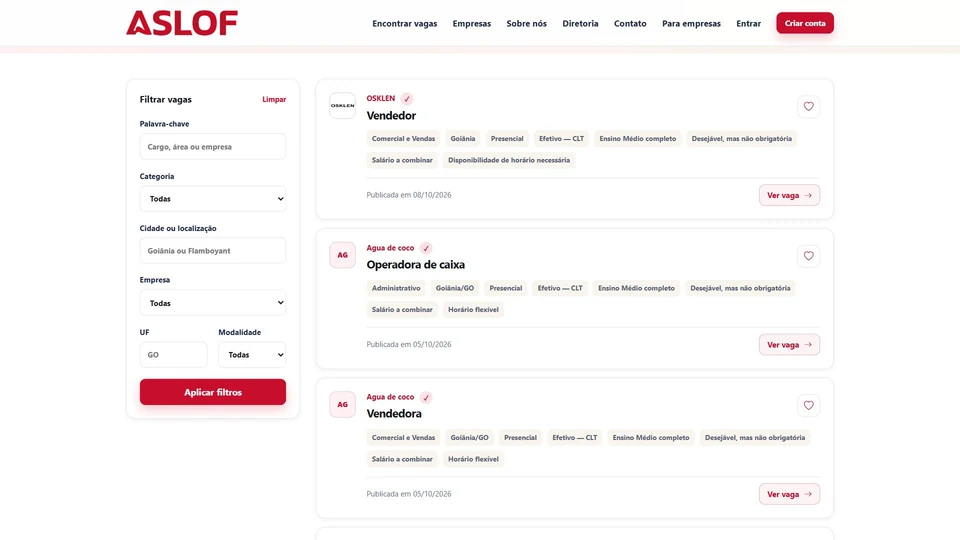Open the Modalidade dropdown
Screen dimensions: 960x540
(252, 354)
